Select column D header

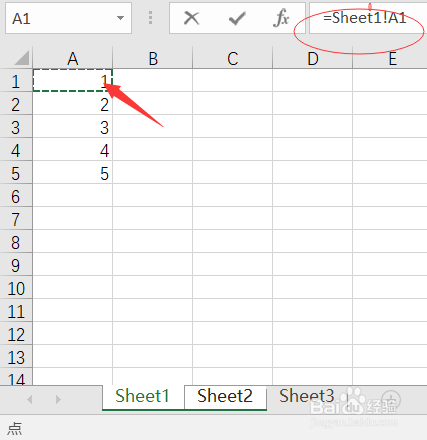pos(313,59)
